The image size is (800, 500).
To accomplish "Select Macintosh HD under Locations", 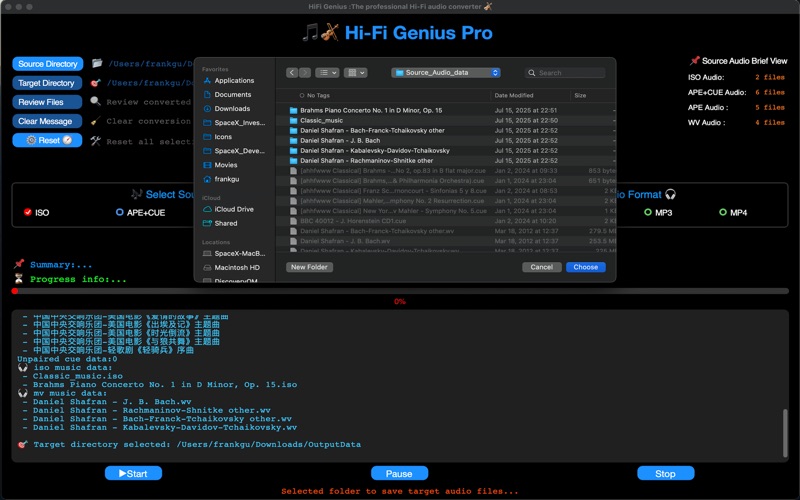I will tap(237, 267).
